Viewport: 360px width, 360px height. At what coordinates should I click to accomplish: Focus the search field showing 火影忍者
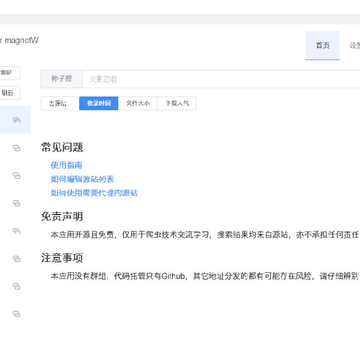pos(221,79)
